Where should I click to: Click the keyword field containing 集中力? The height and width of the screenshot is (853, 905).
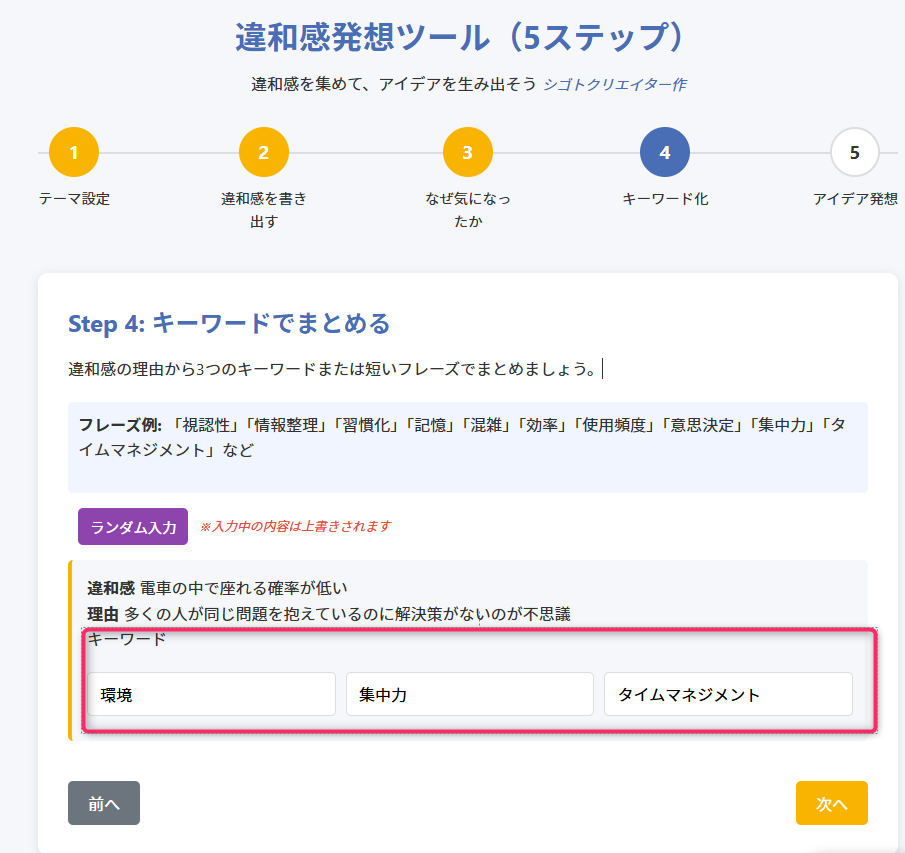click(x=469, y=694)
